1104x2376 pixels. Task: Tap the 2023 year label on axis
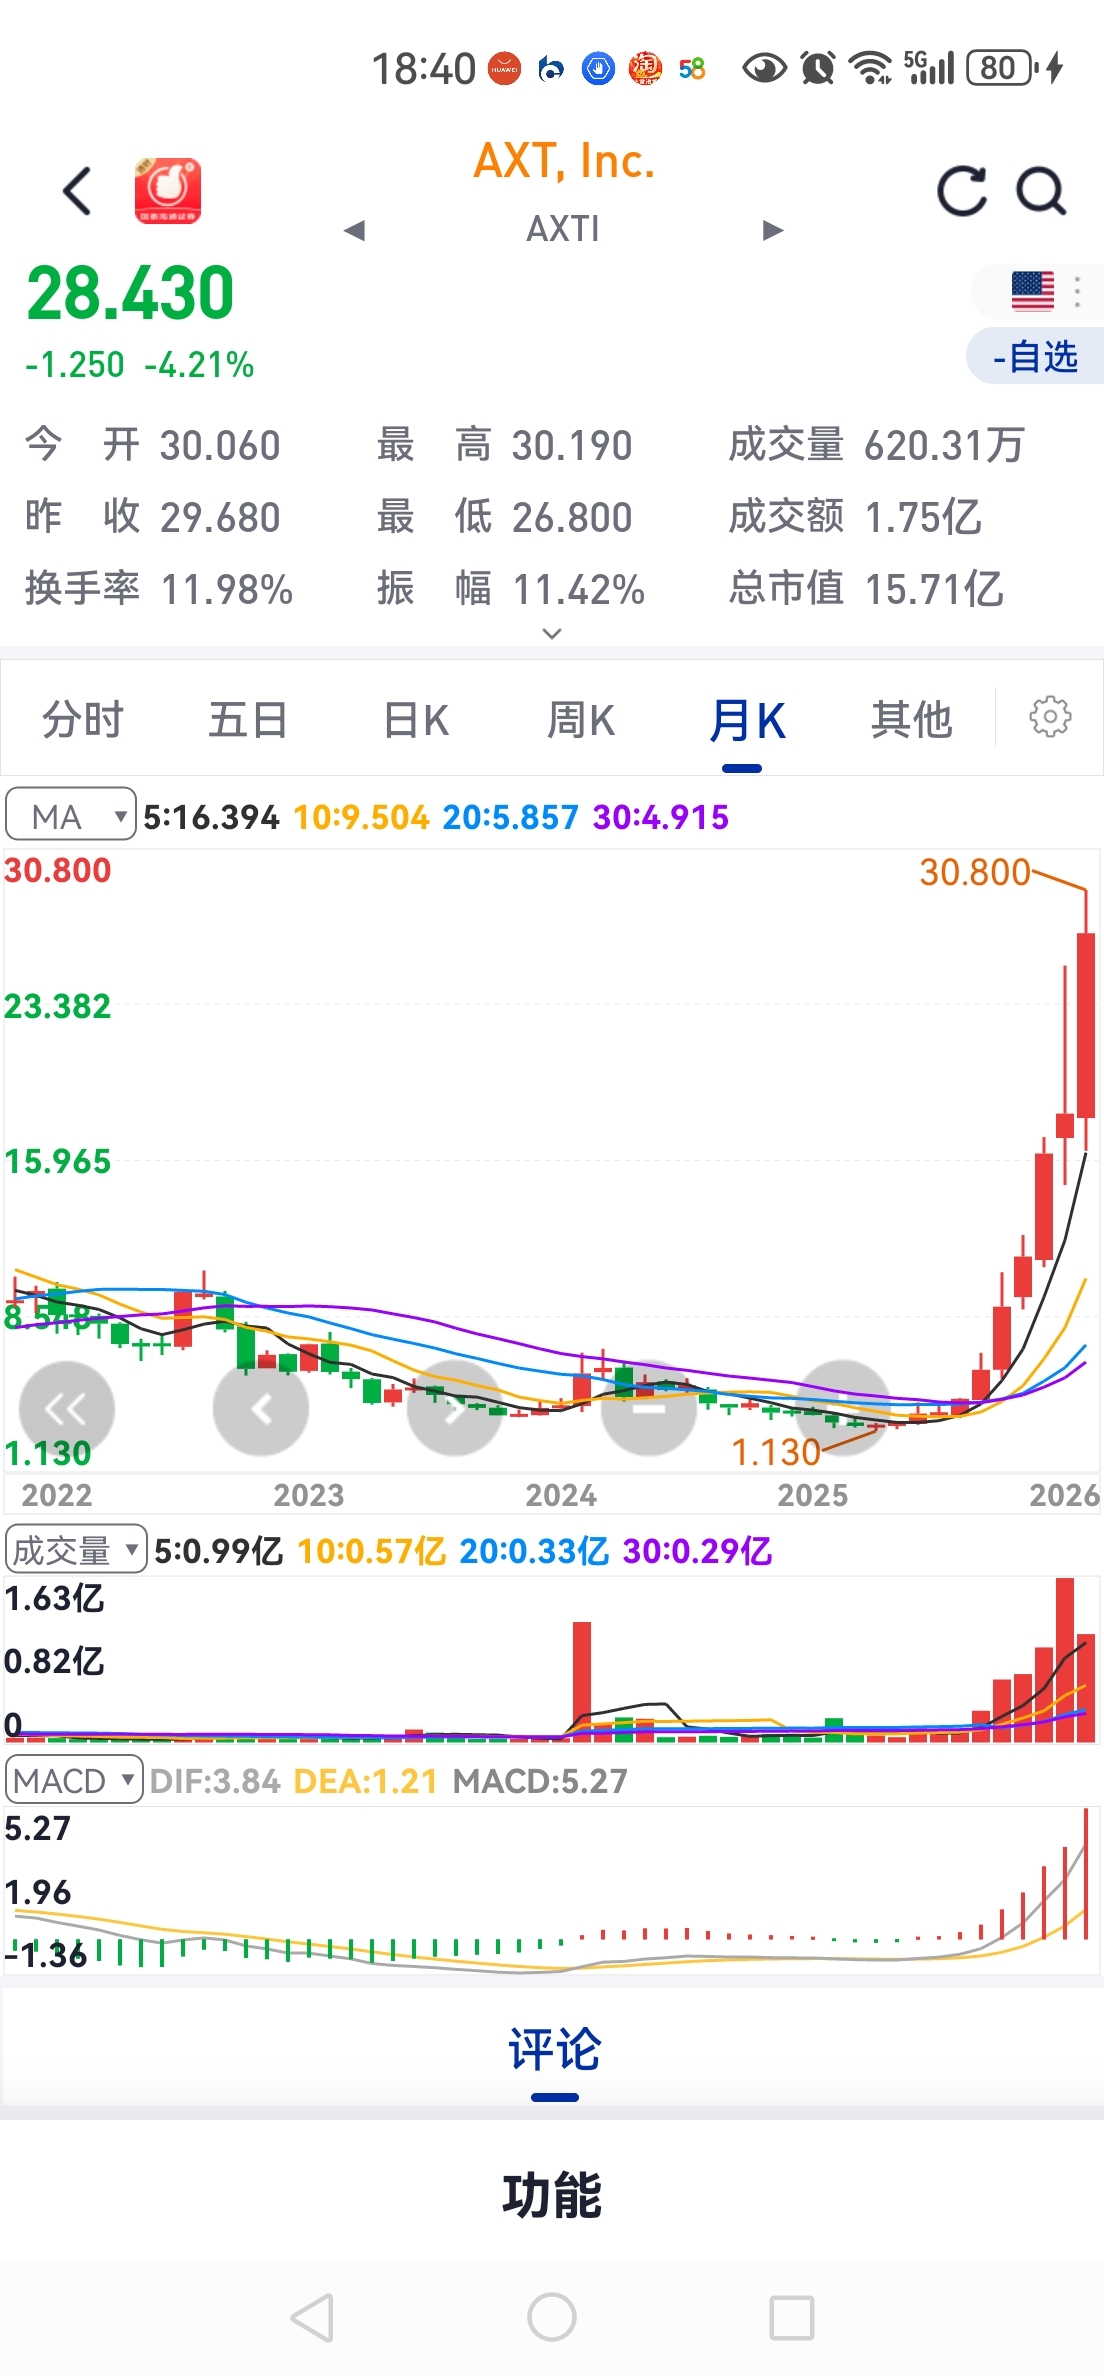pyautogui.click(x=309, y=1495)
